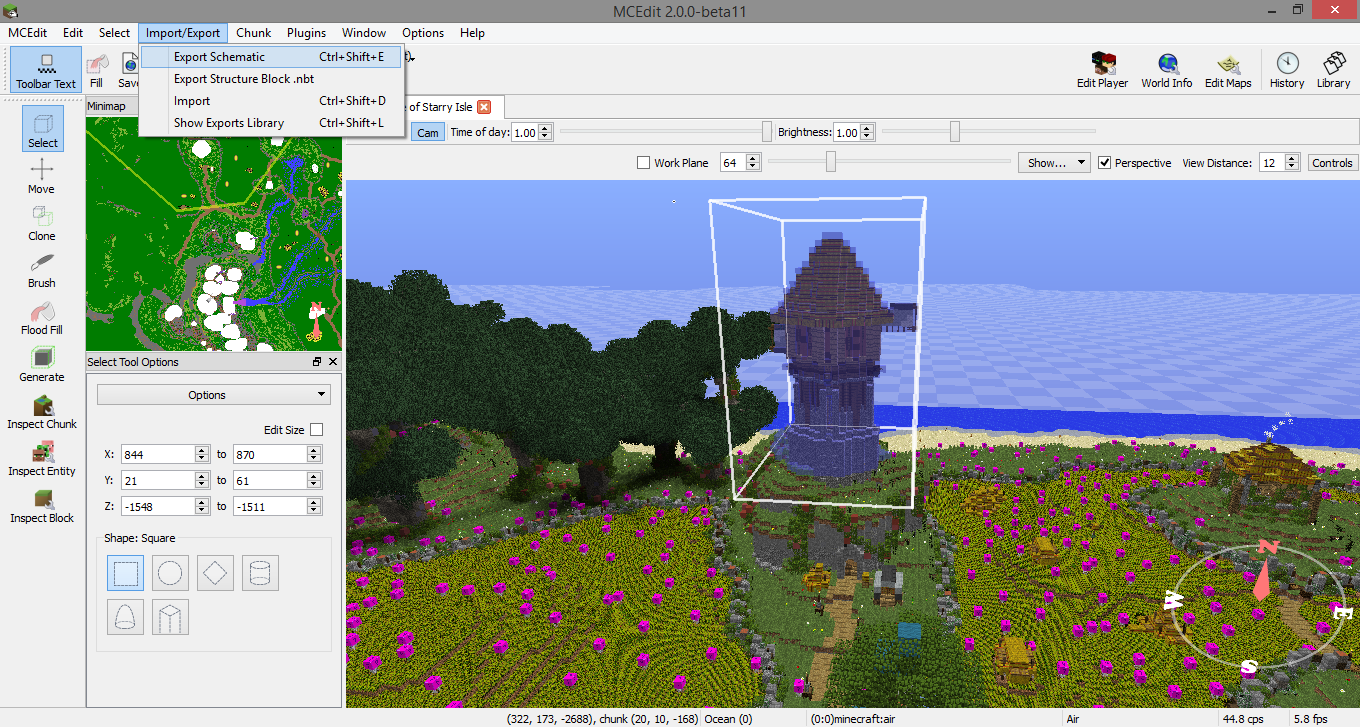Click the Z maximum field showing -1511
The image size is (1360, 727).
point(270,506)
